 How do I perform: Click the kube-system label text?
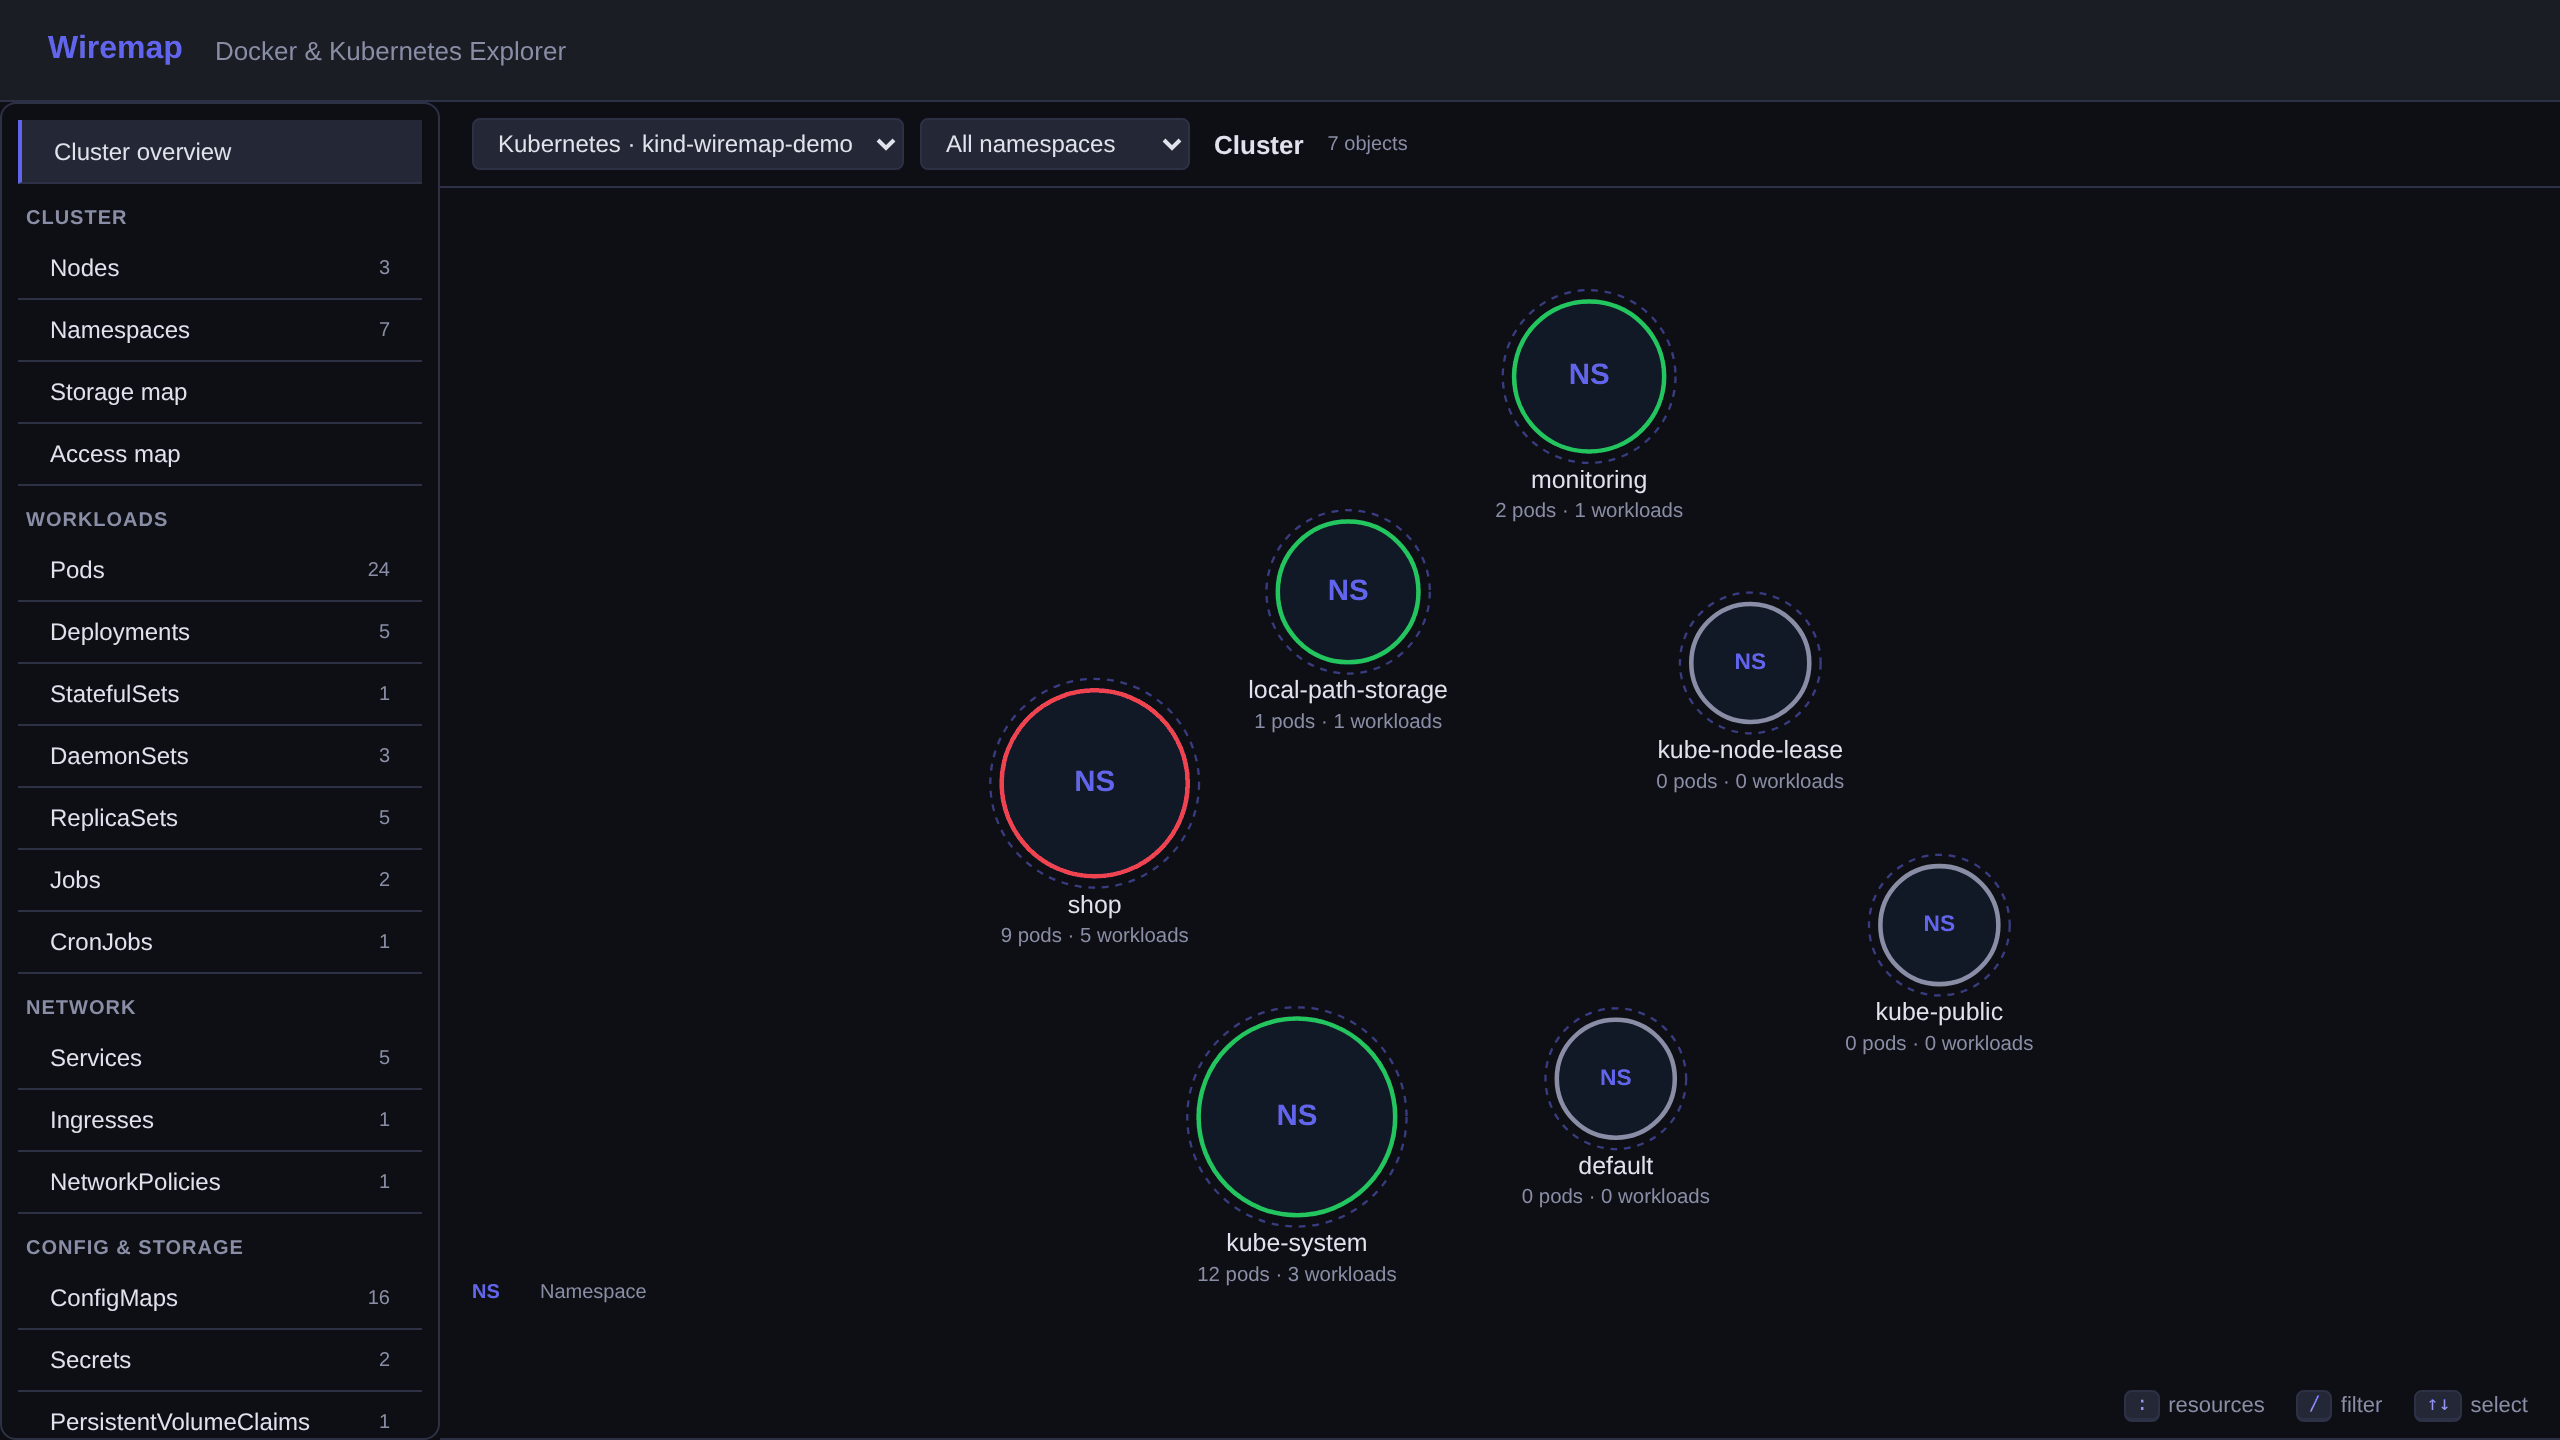click(1296, 1243)
